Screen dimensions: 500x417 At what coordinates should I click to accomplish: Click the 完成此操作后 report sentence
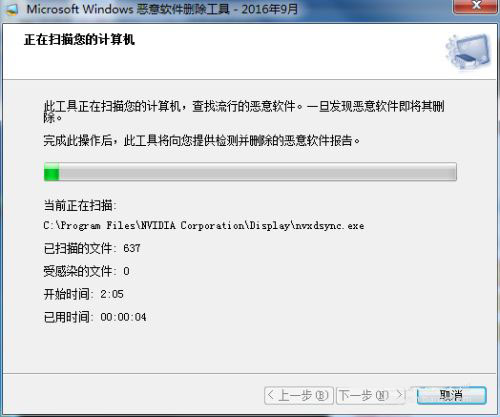(x=202, y=141)
